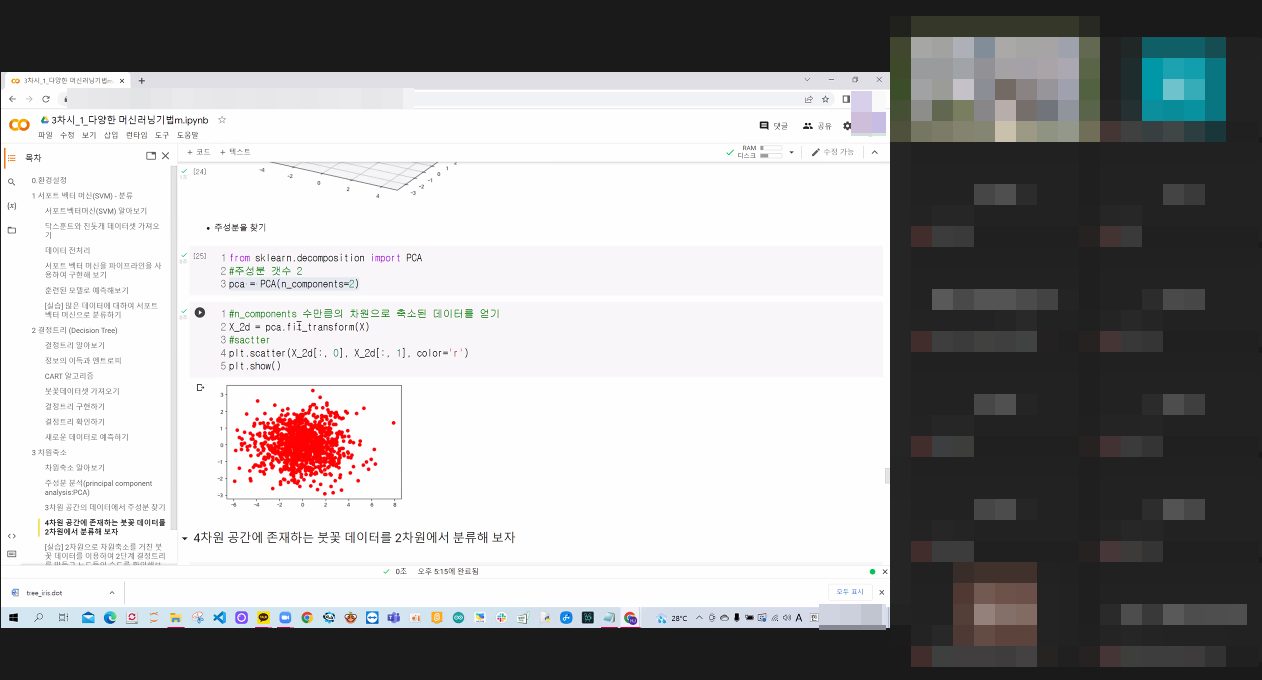Collapse the header with chevron up
Image resolution: width=1262 pixels, height=680 pixels.
click(x=874, y=152)
